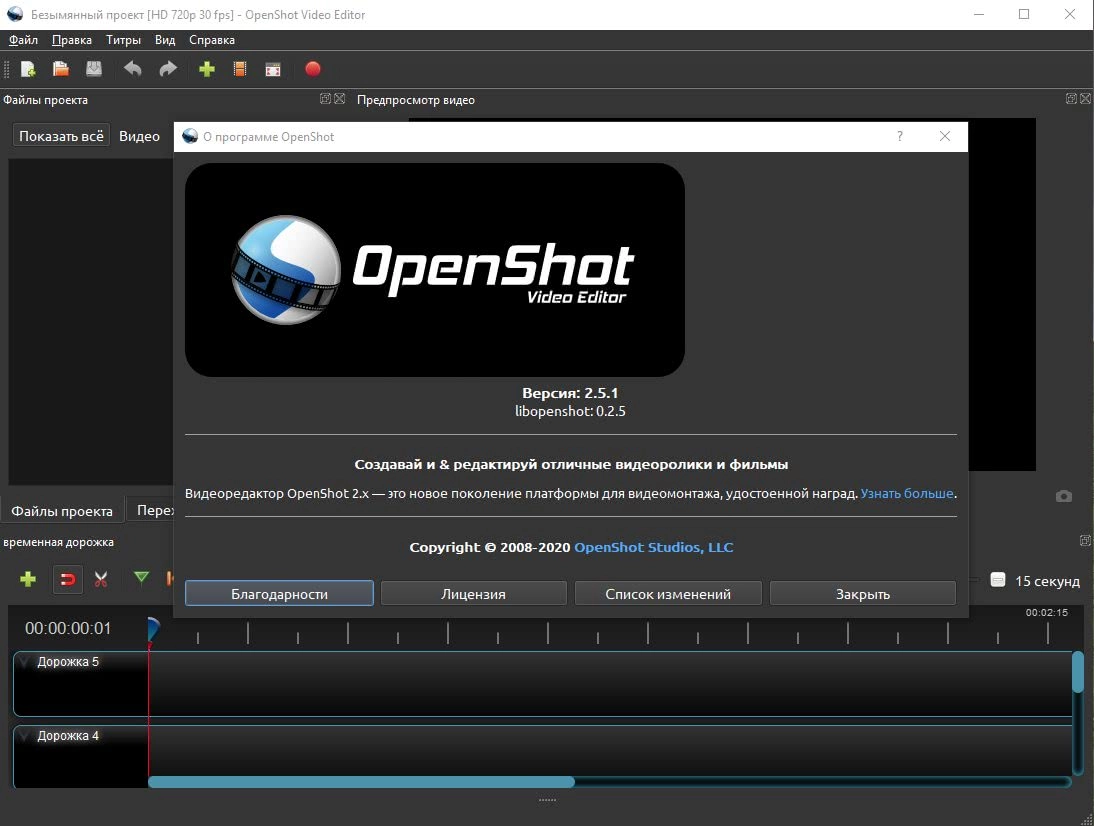This screenshot has width=1094, height=826.
Task: Click the Благодарности button
Action: pos(279,594)
